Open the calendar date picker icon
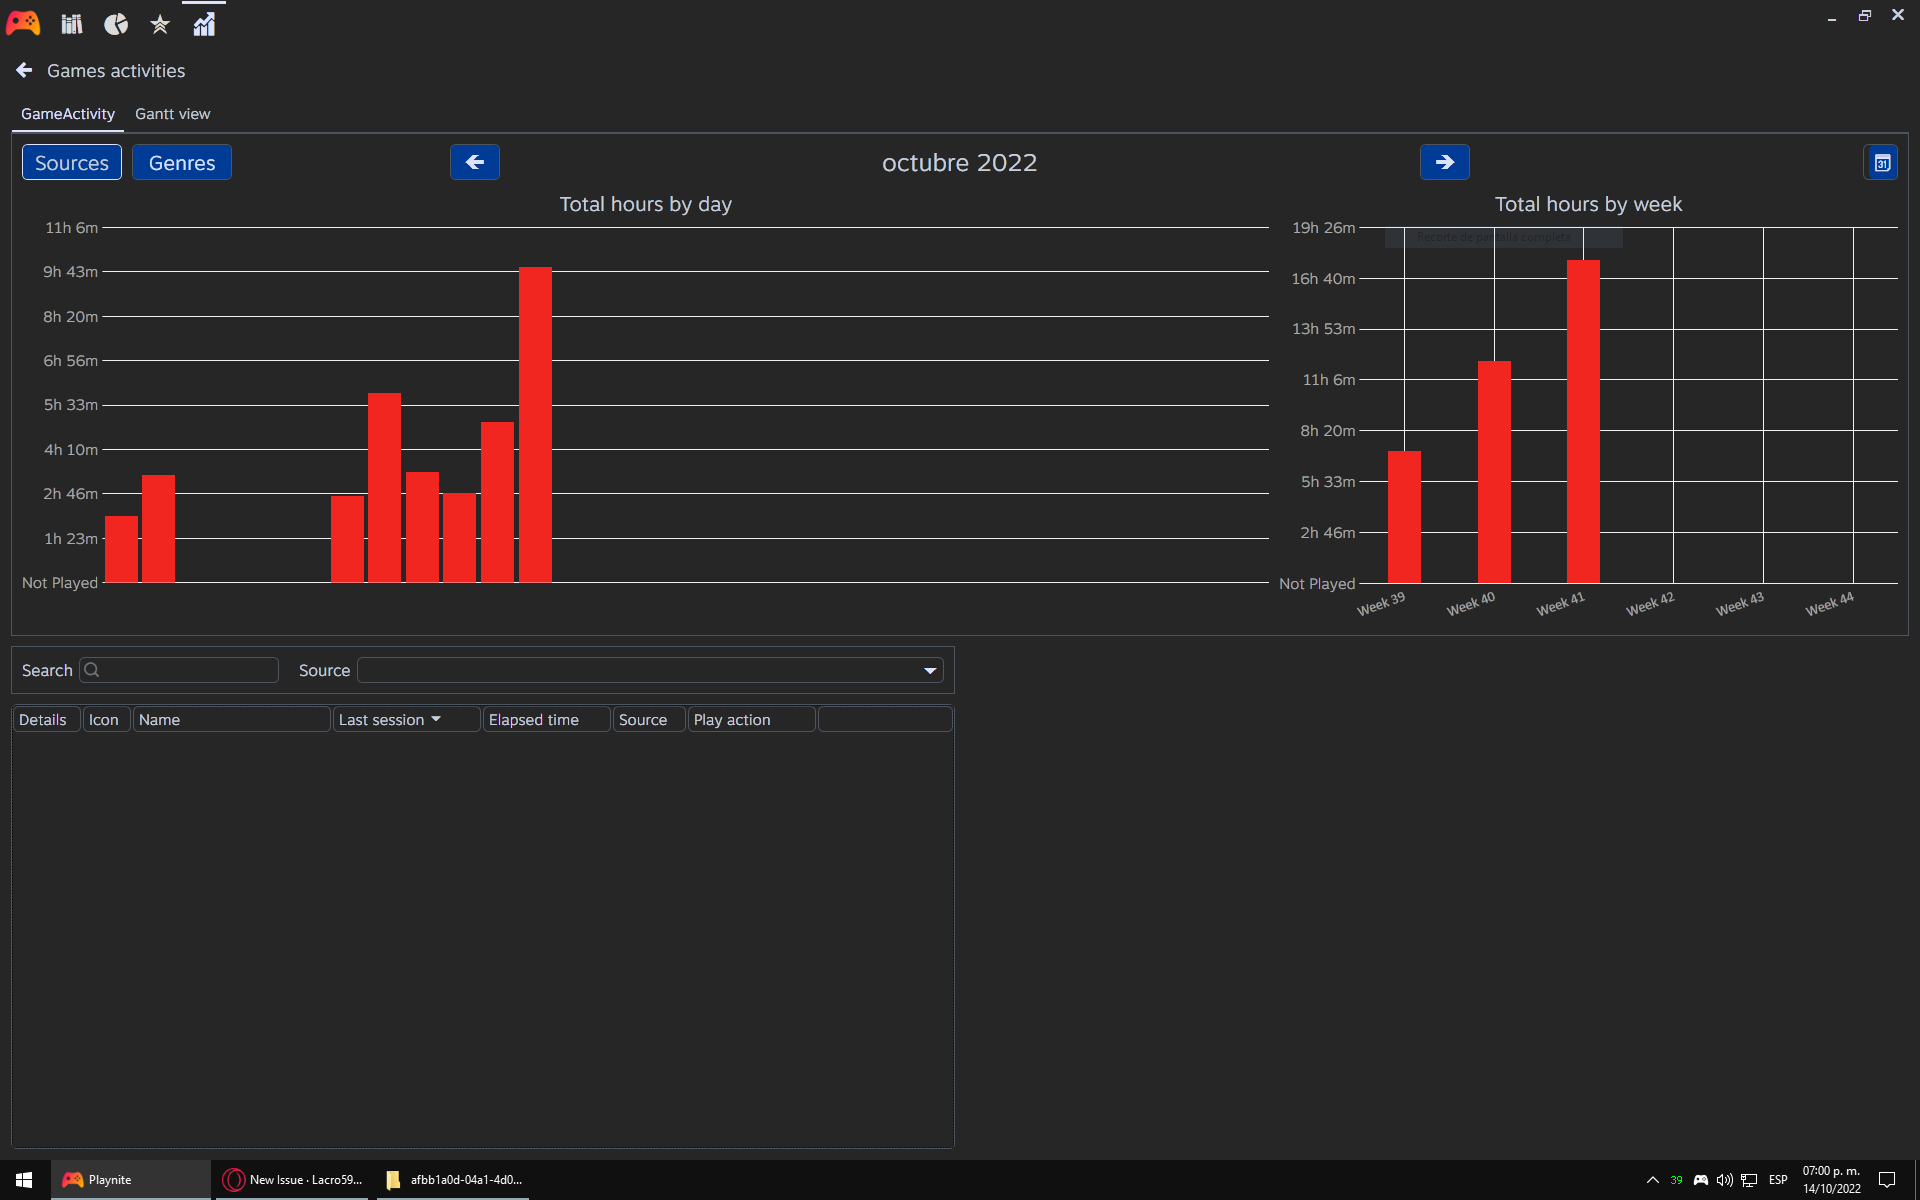This screenshot has width=1920, height=1200. tap(1882, 161)
